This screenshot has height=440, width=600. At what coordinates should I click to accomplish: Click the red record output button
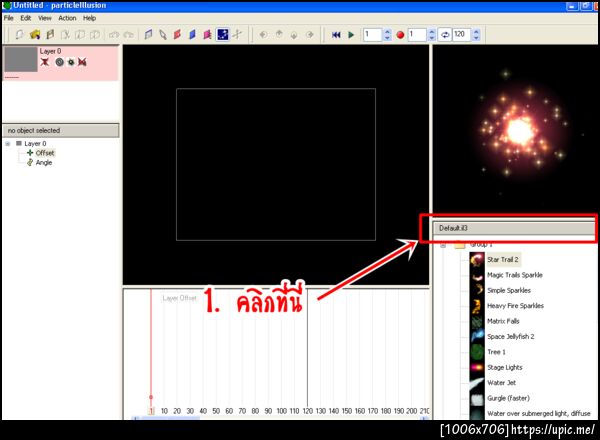click(x=400, y=35)
